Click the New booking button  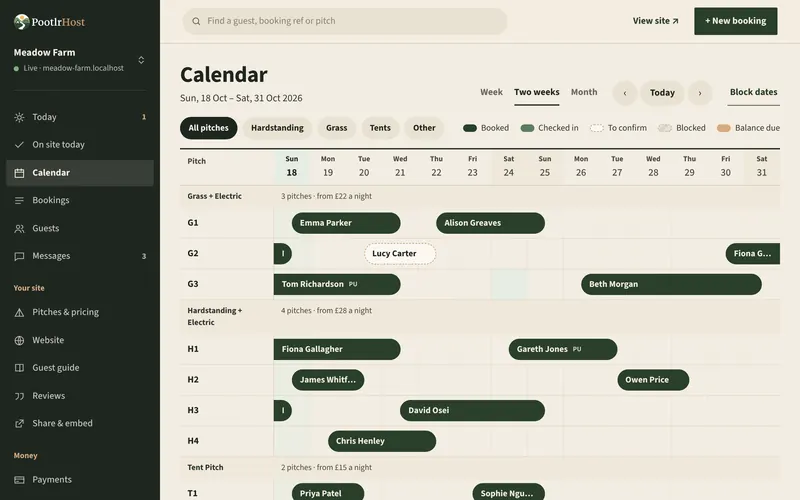(x=736, y=21)
